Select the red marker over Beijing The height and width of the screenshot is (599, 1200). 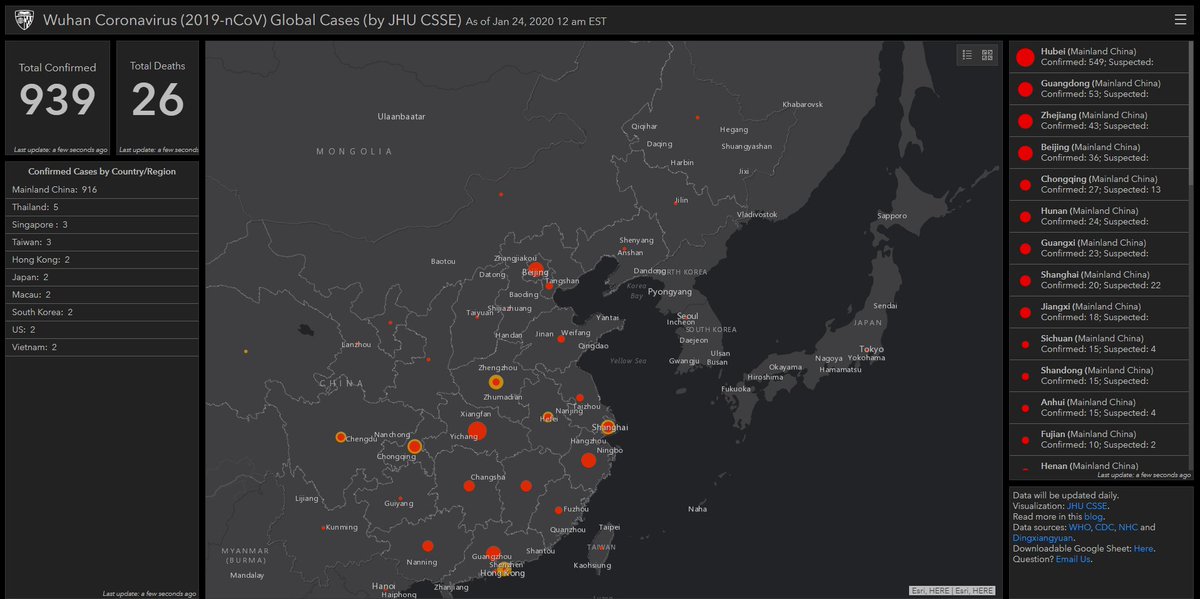click(x=536, y=269)
